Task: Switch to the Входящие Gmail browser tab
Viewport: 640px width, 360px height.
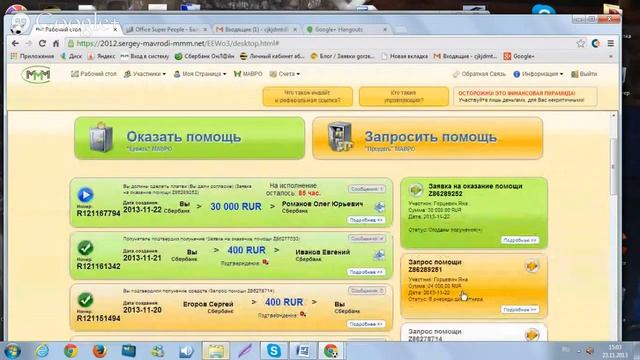Action: (x=256, y=29)
